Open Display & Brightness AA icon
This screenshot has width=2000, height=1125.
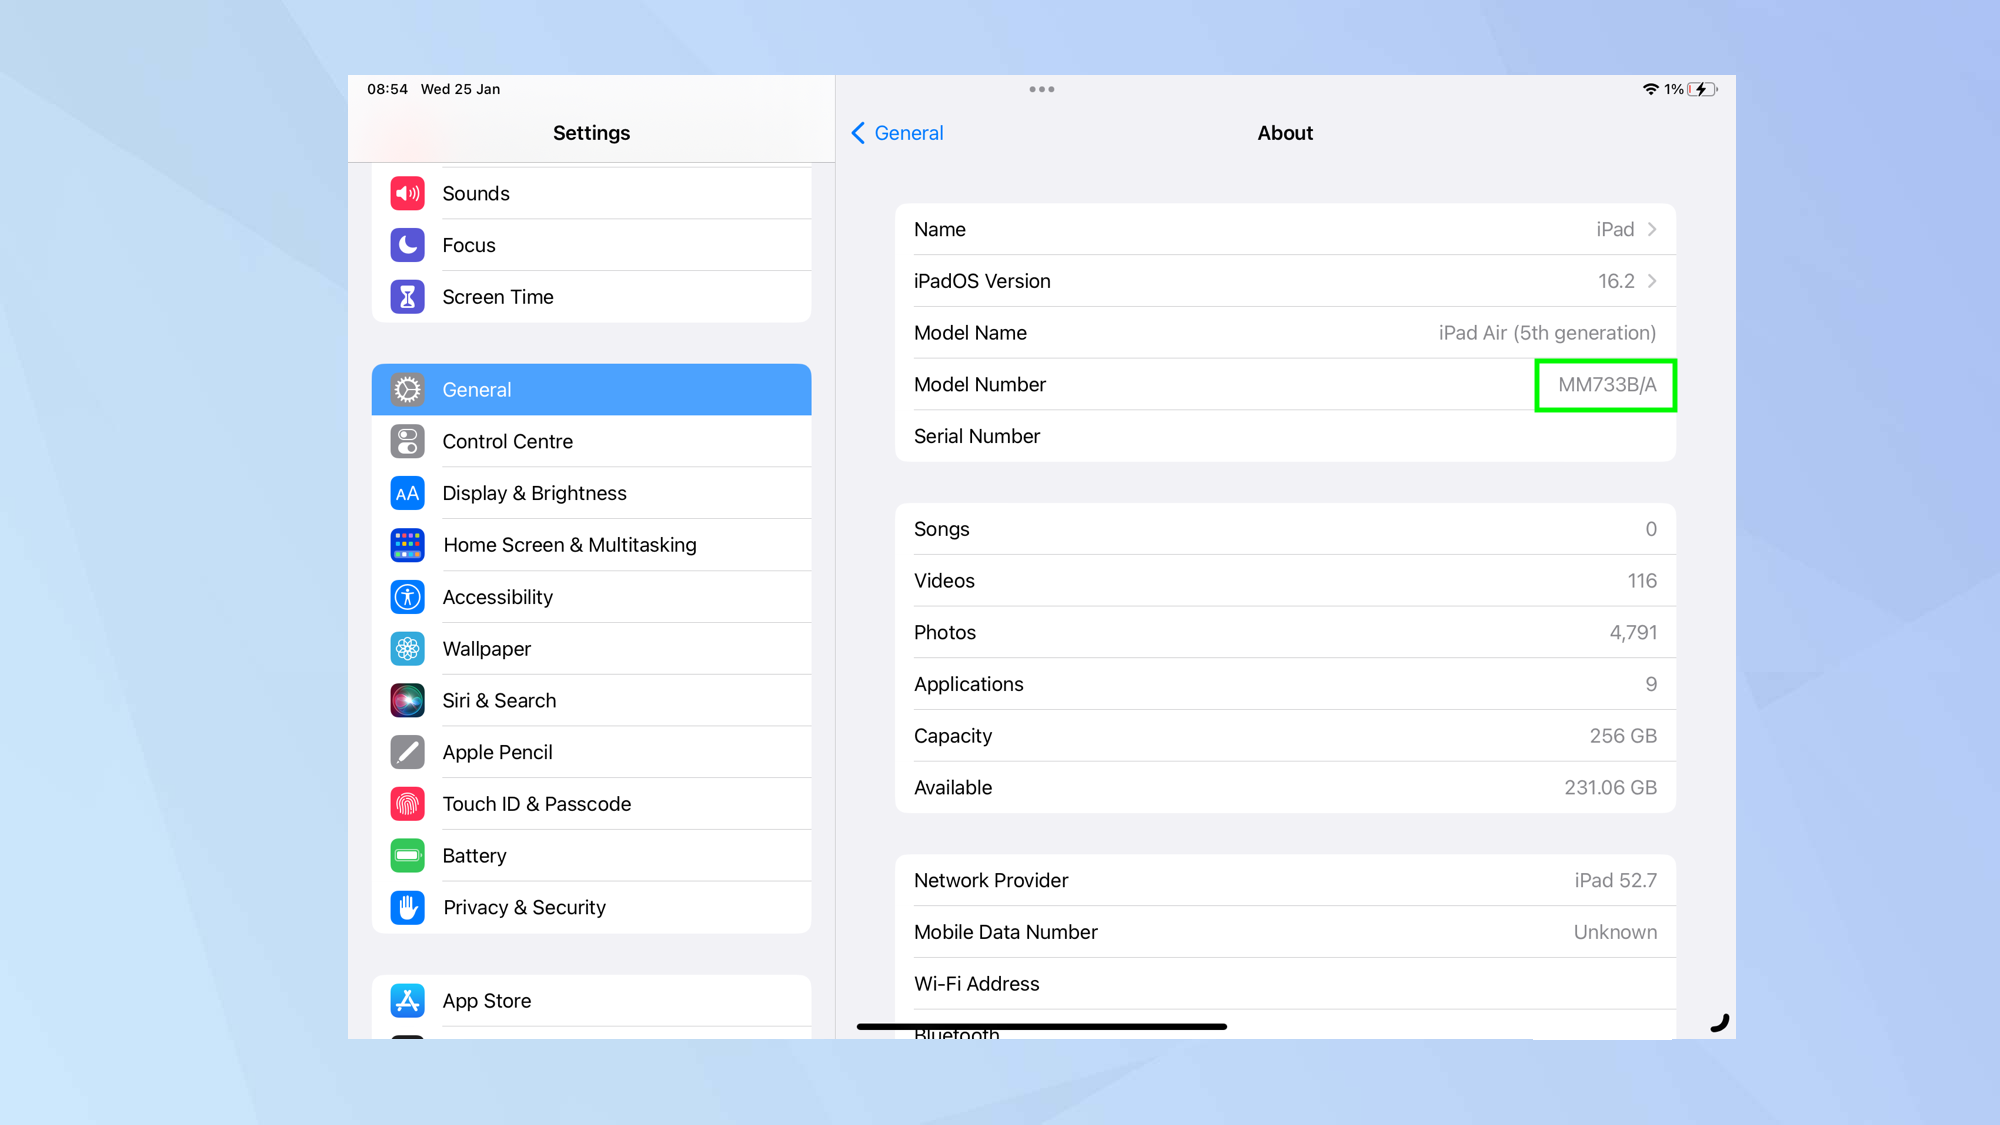[x=407, y=493]
